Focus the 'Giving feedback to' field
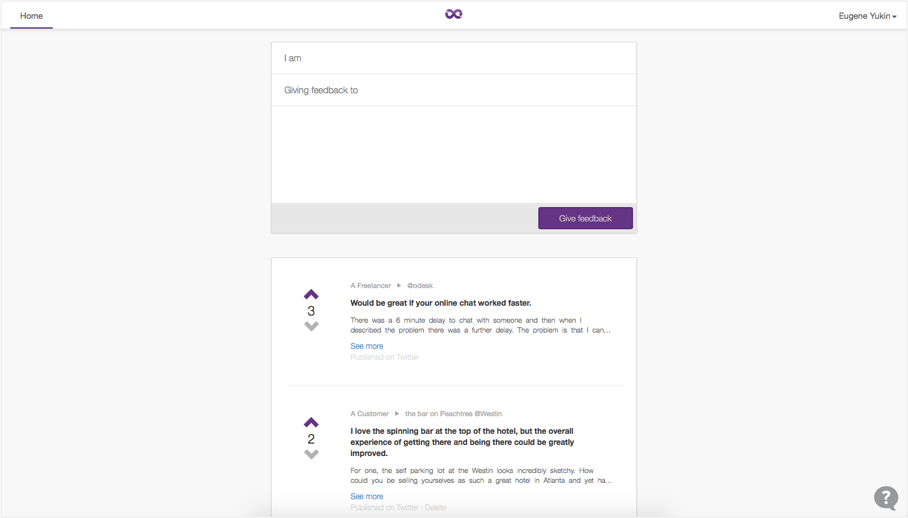 point(454,90)
